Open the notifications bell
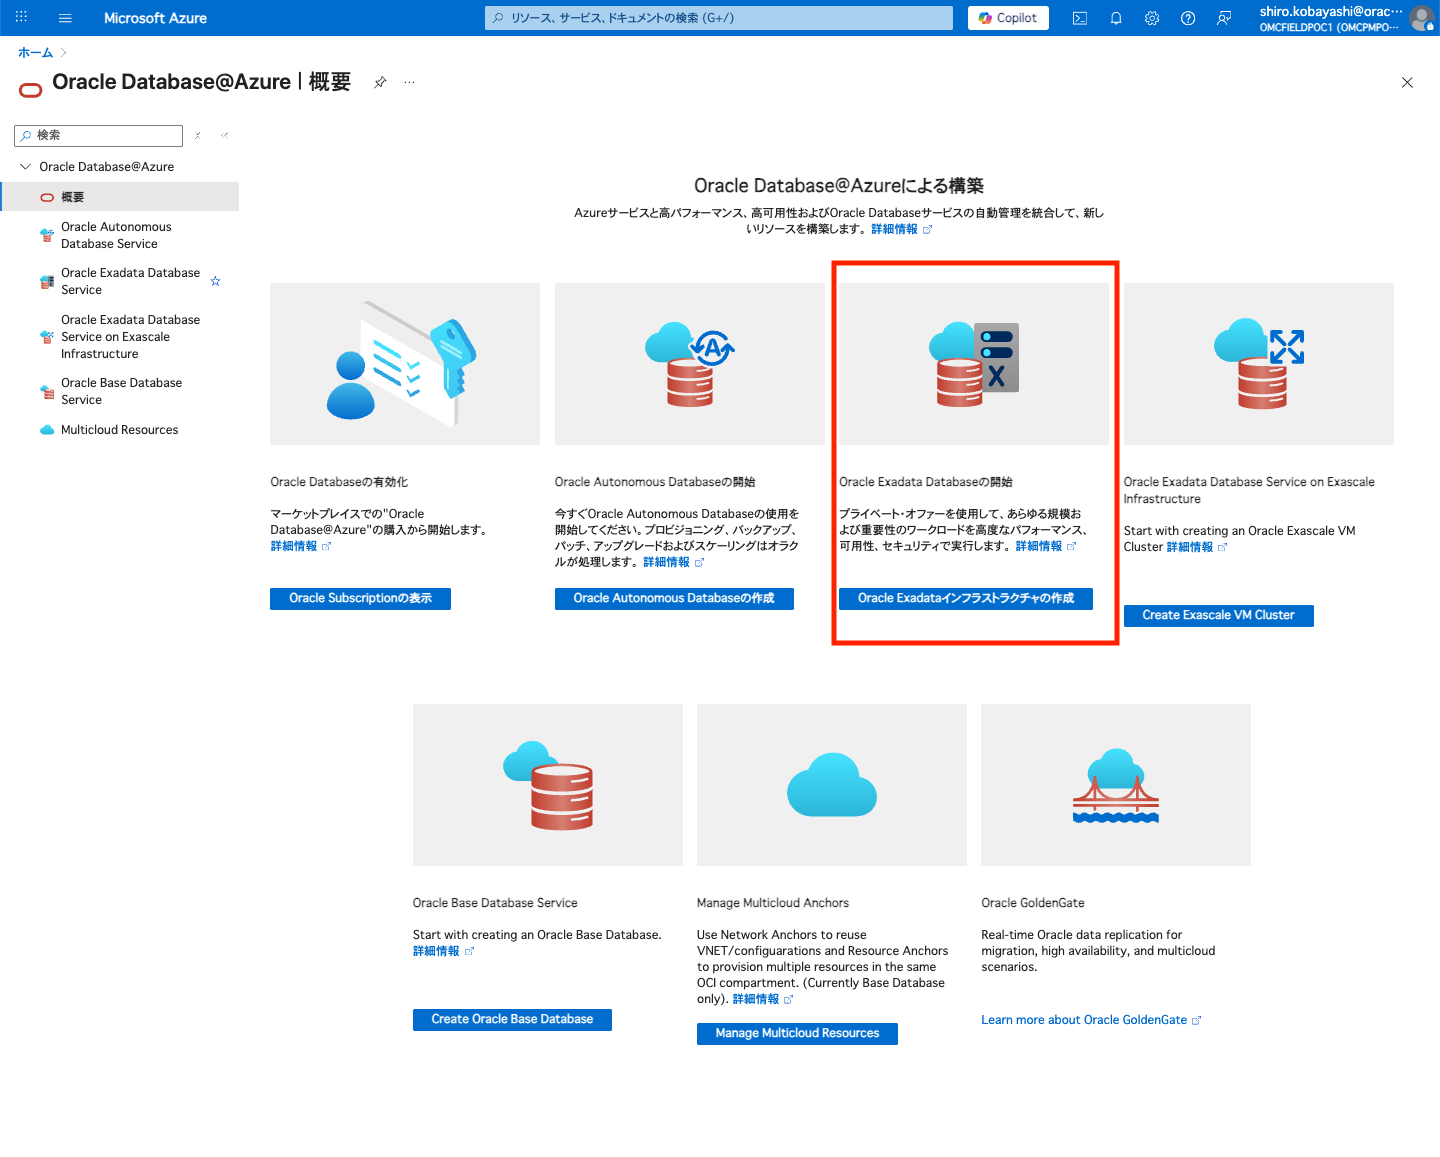This screenshot has height=1157, width=1440. [1116, 18]
